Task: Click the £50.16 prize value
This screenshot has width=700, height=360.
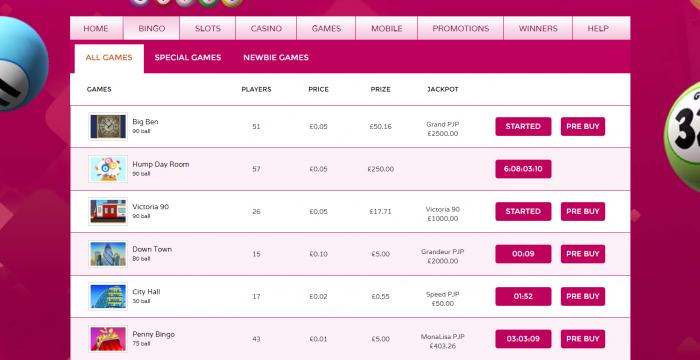Action: (x=380, y=126)
